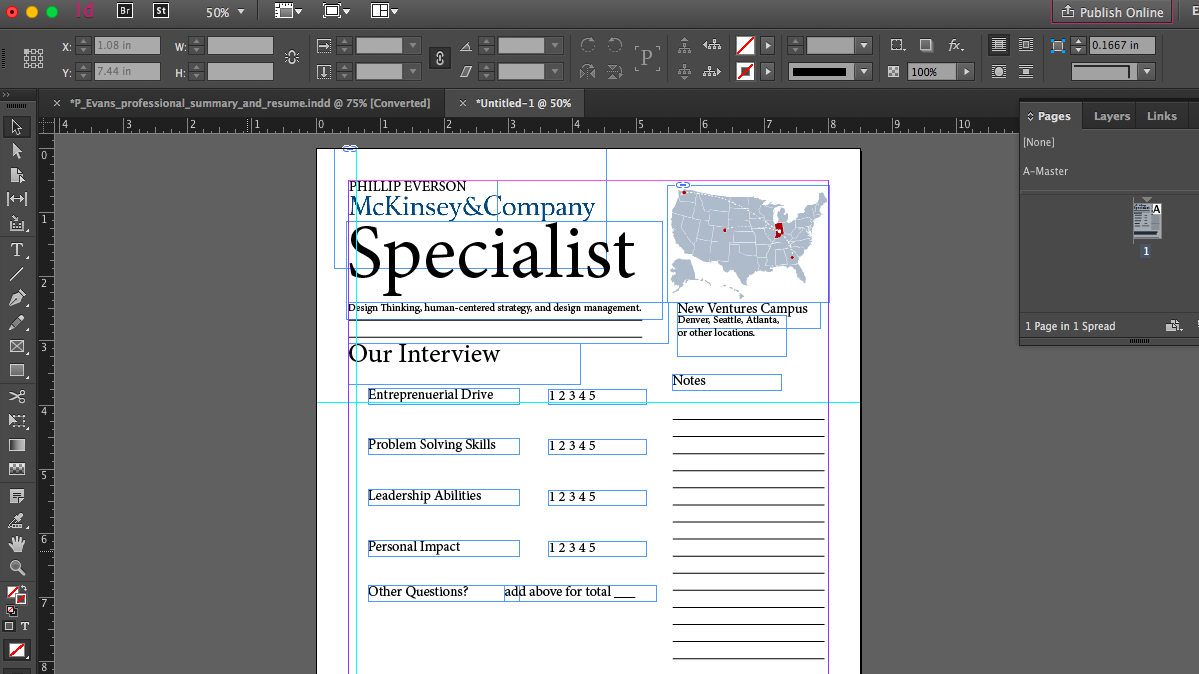Open the stroke weight dropdown

point(864,45)
